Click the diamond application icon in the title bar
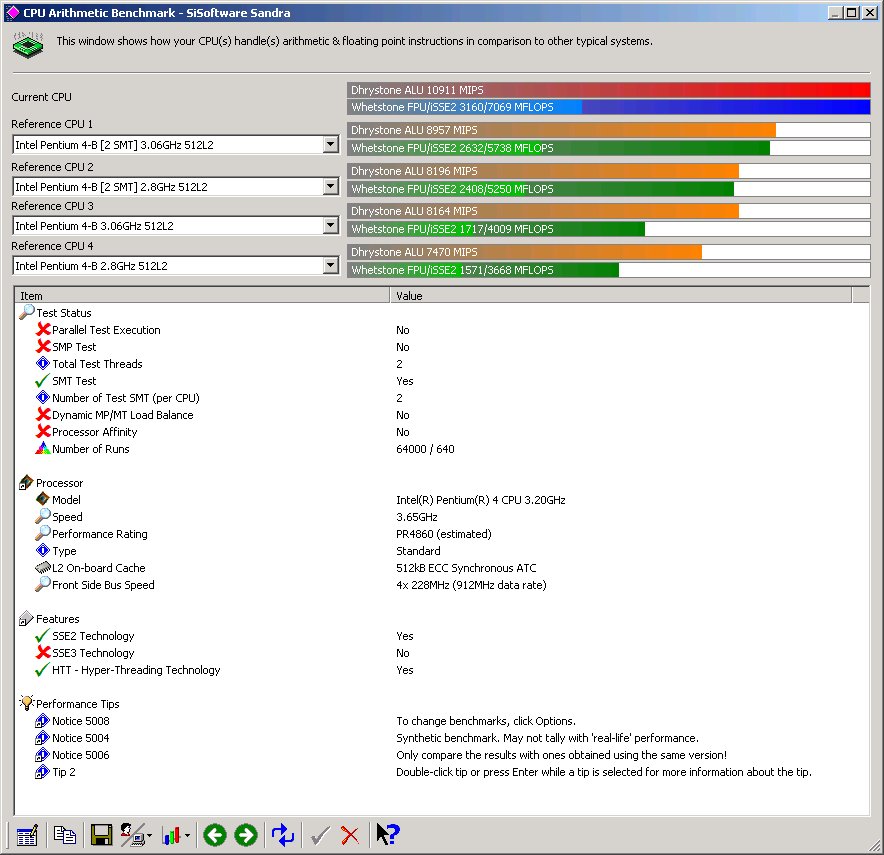The width and height of the screenshot is (884, 855). 12,12
